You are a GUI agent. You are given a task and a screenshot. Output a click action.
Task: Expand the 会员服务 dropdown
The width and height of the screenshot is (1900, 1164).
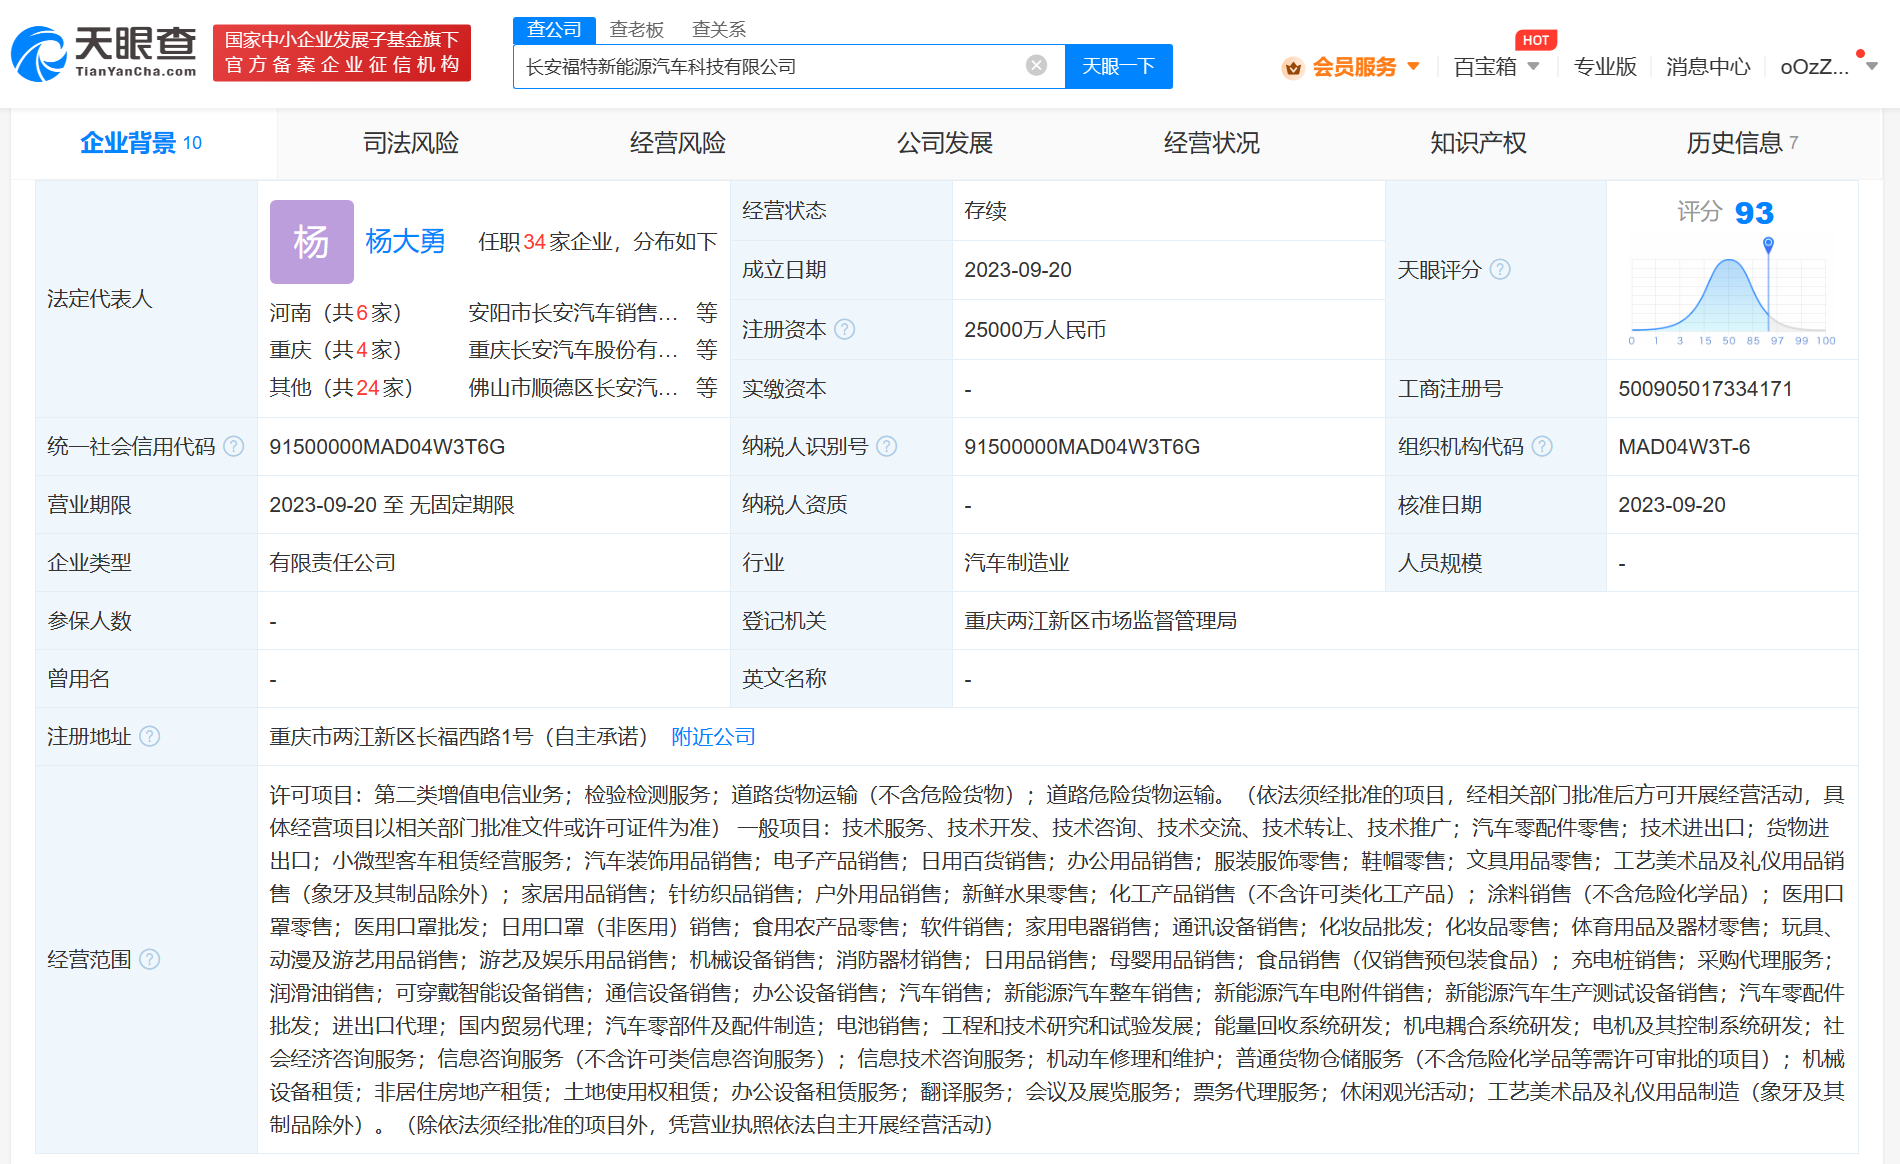click(1352, 67)
